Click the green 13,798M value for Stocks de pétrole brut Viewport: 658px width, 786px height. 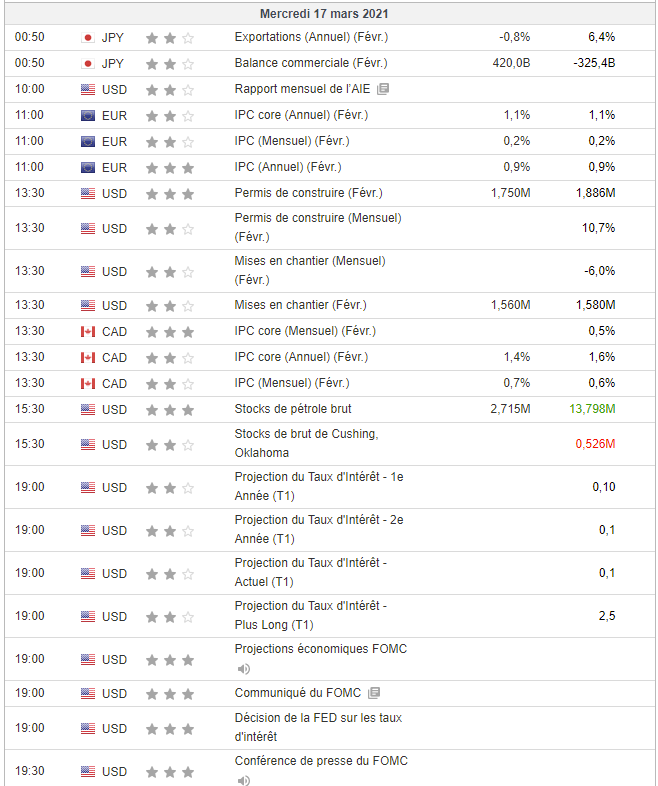pyautogui.click(x=592, y=409)
